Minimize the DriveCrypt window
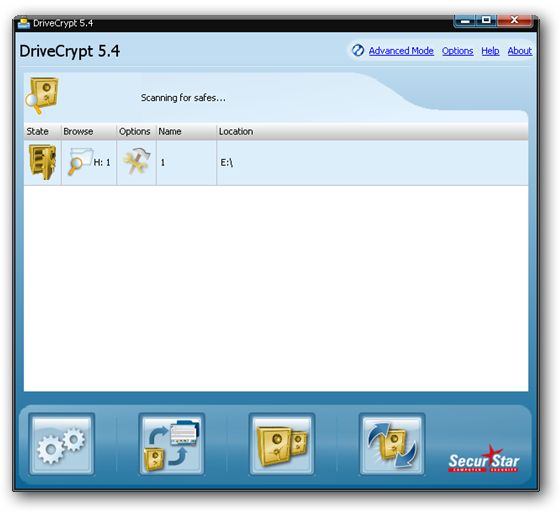560x512 pixels. pyautogui.click(x=465, y=21)
